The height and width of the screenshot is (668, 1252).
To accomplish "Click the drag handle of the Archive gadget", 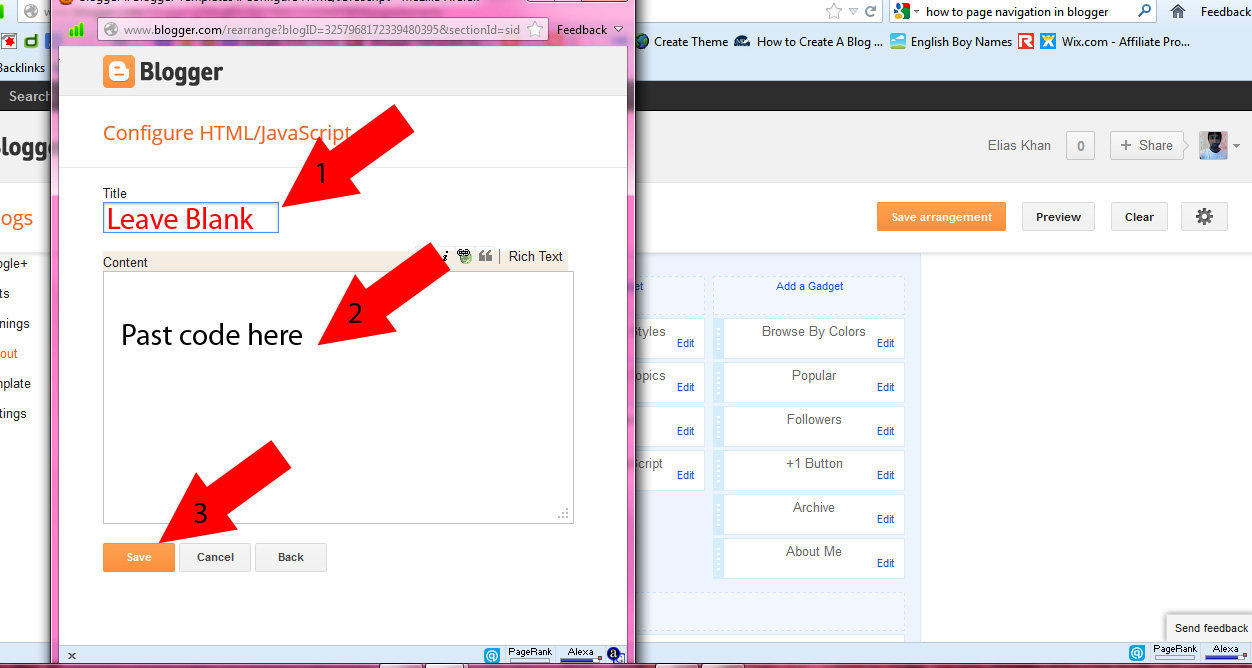I will (718, 514).
